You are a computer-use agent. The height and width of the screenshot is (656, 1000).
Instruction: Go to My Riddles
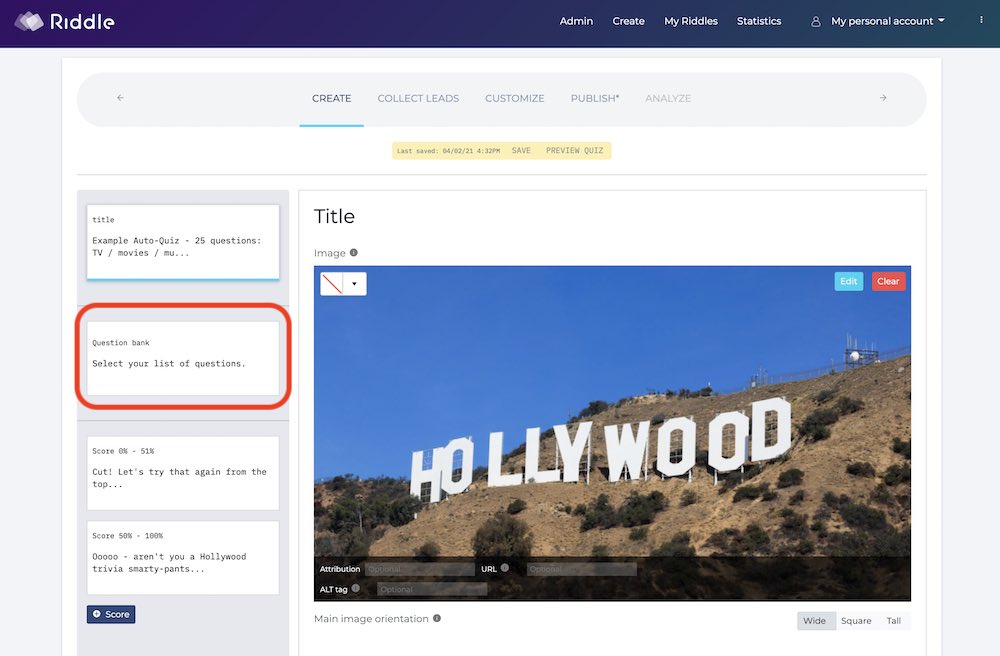pyautogui.click(x=691, y=21)
